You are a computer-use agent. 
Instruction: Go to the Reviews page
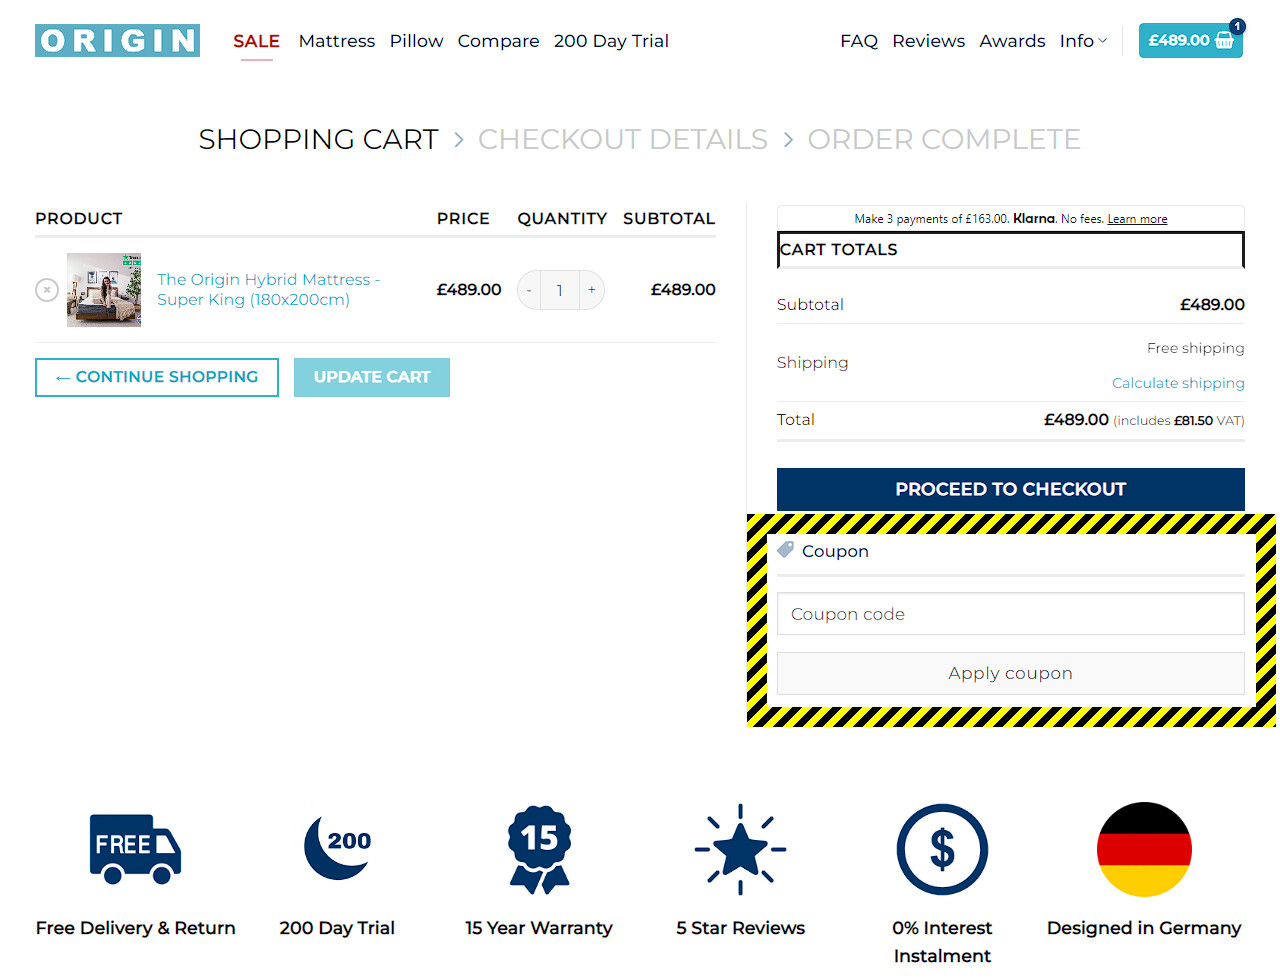tap(928, 41)
